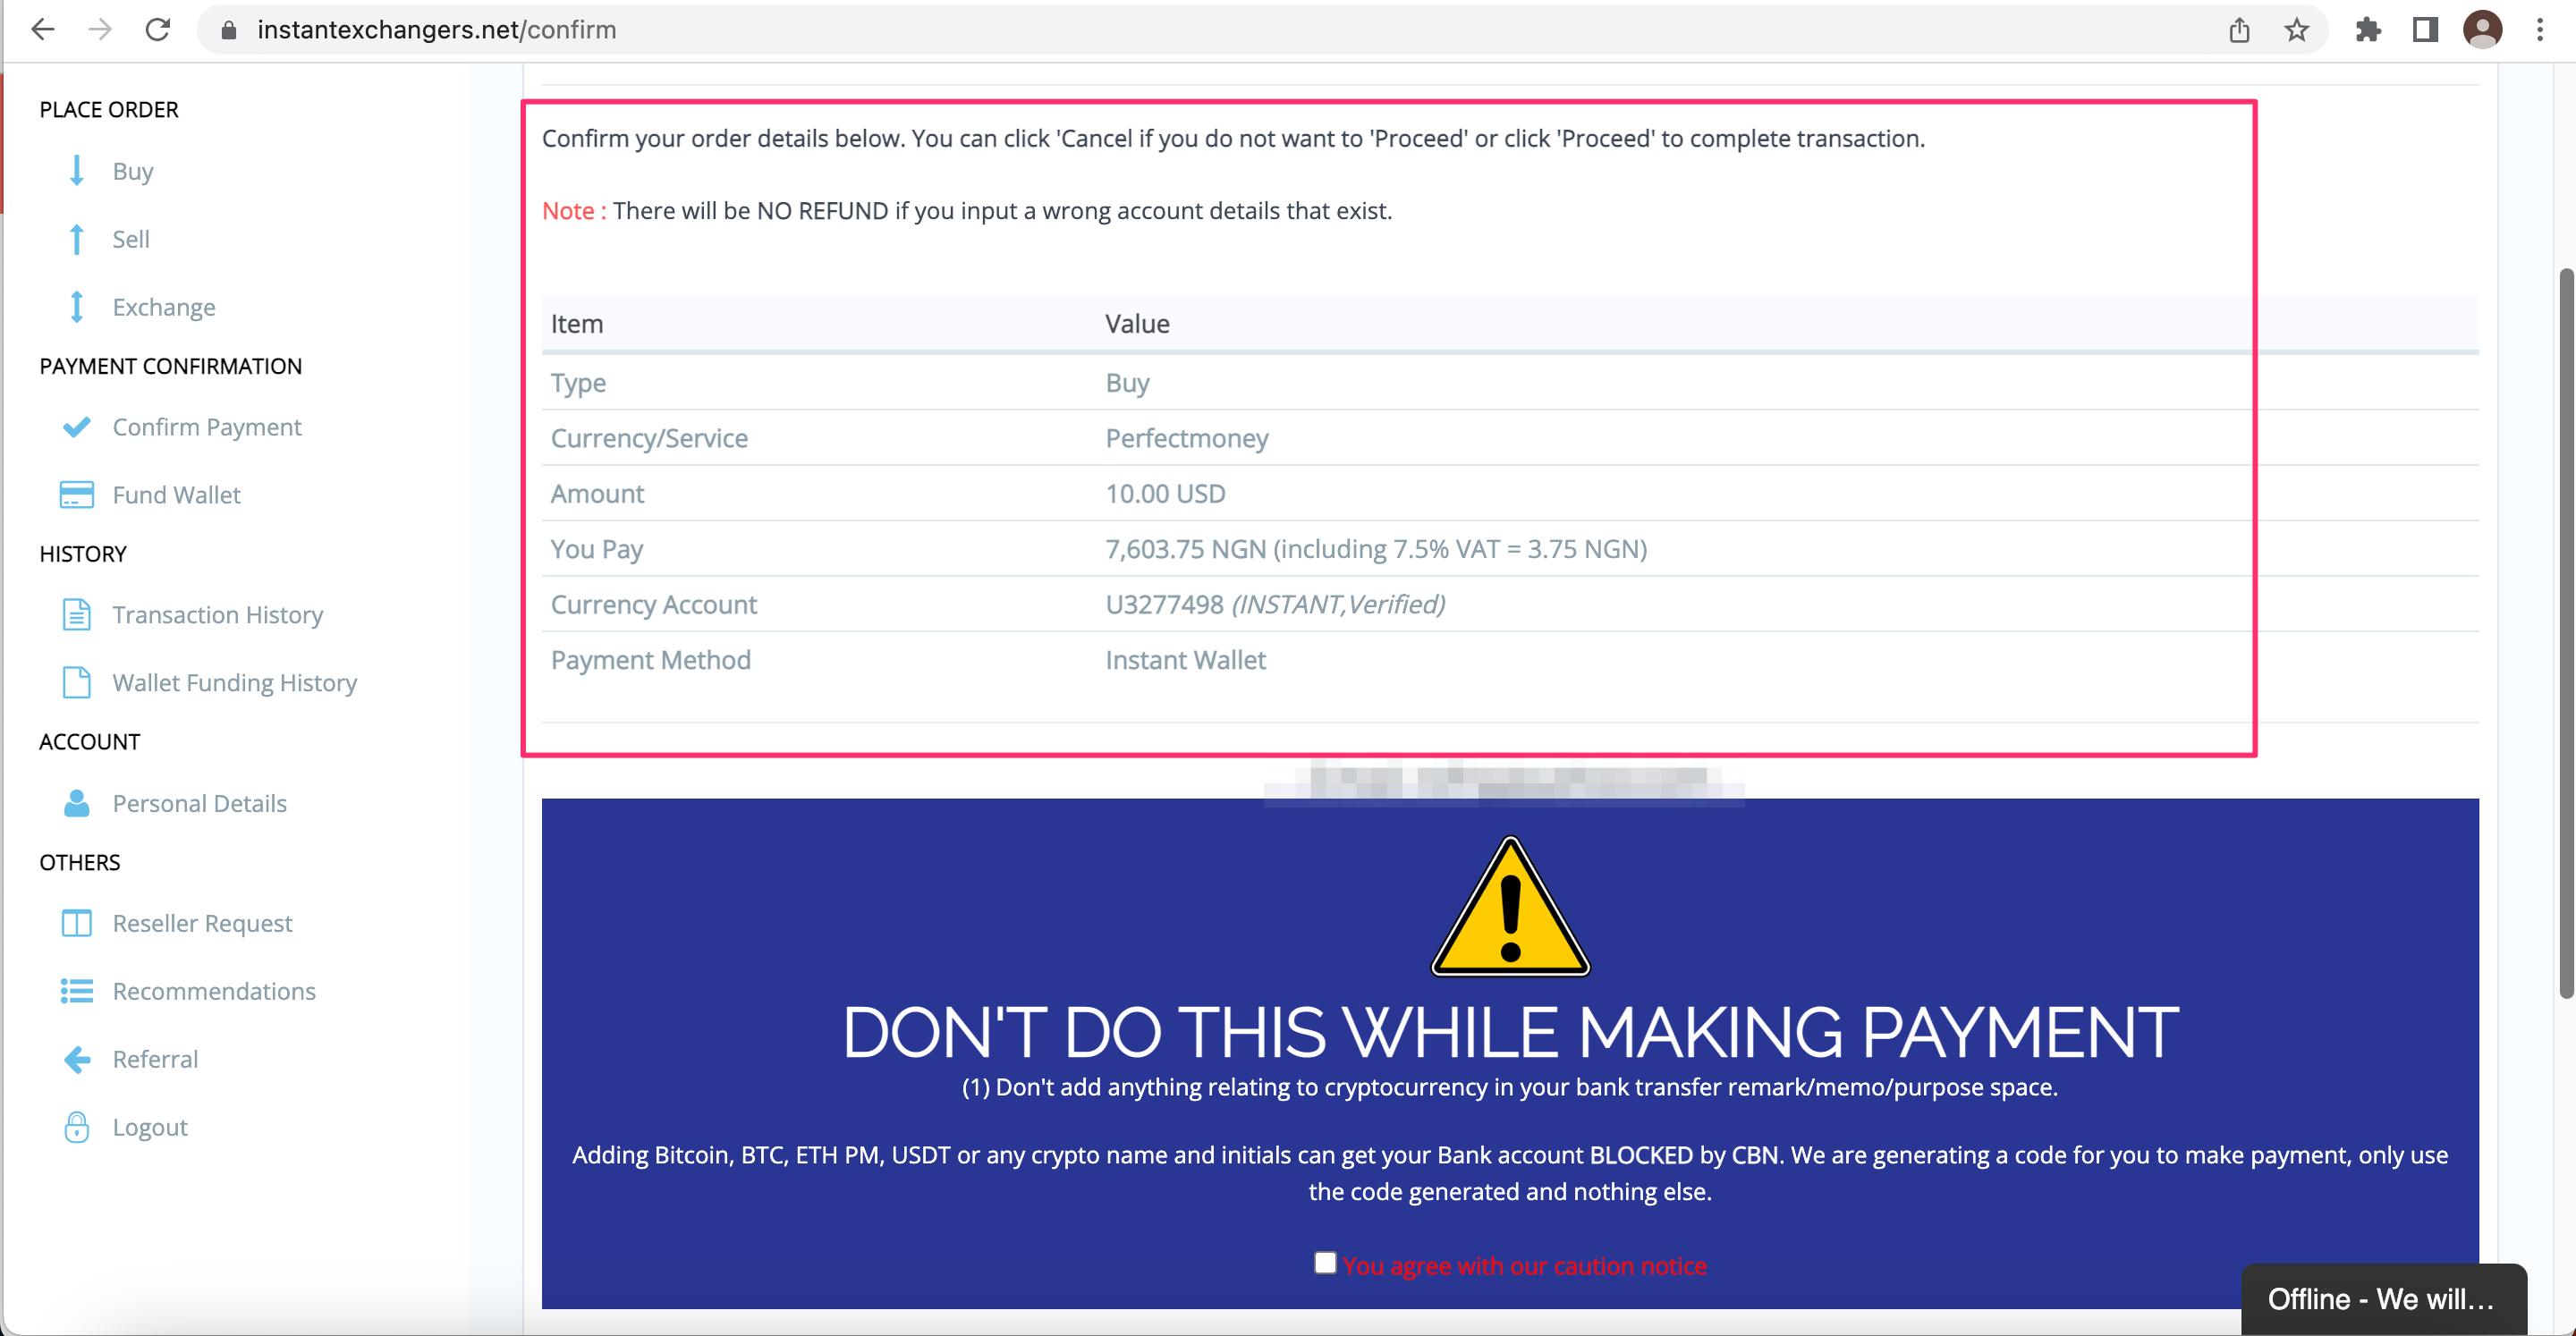Expand the PAYMENT CONFIRMATION section
Screen dimensions: 2576x1336
click(170, 365)
